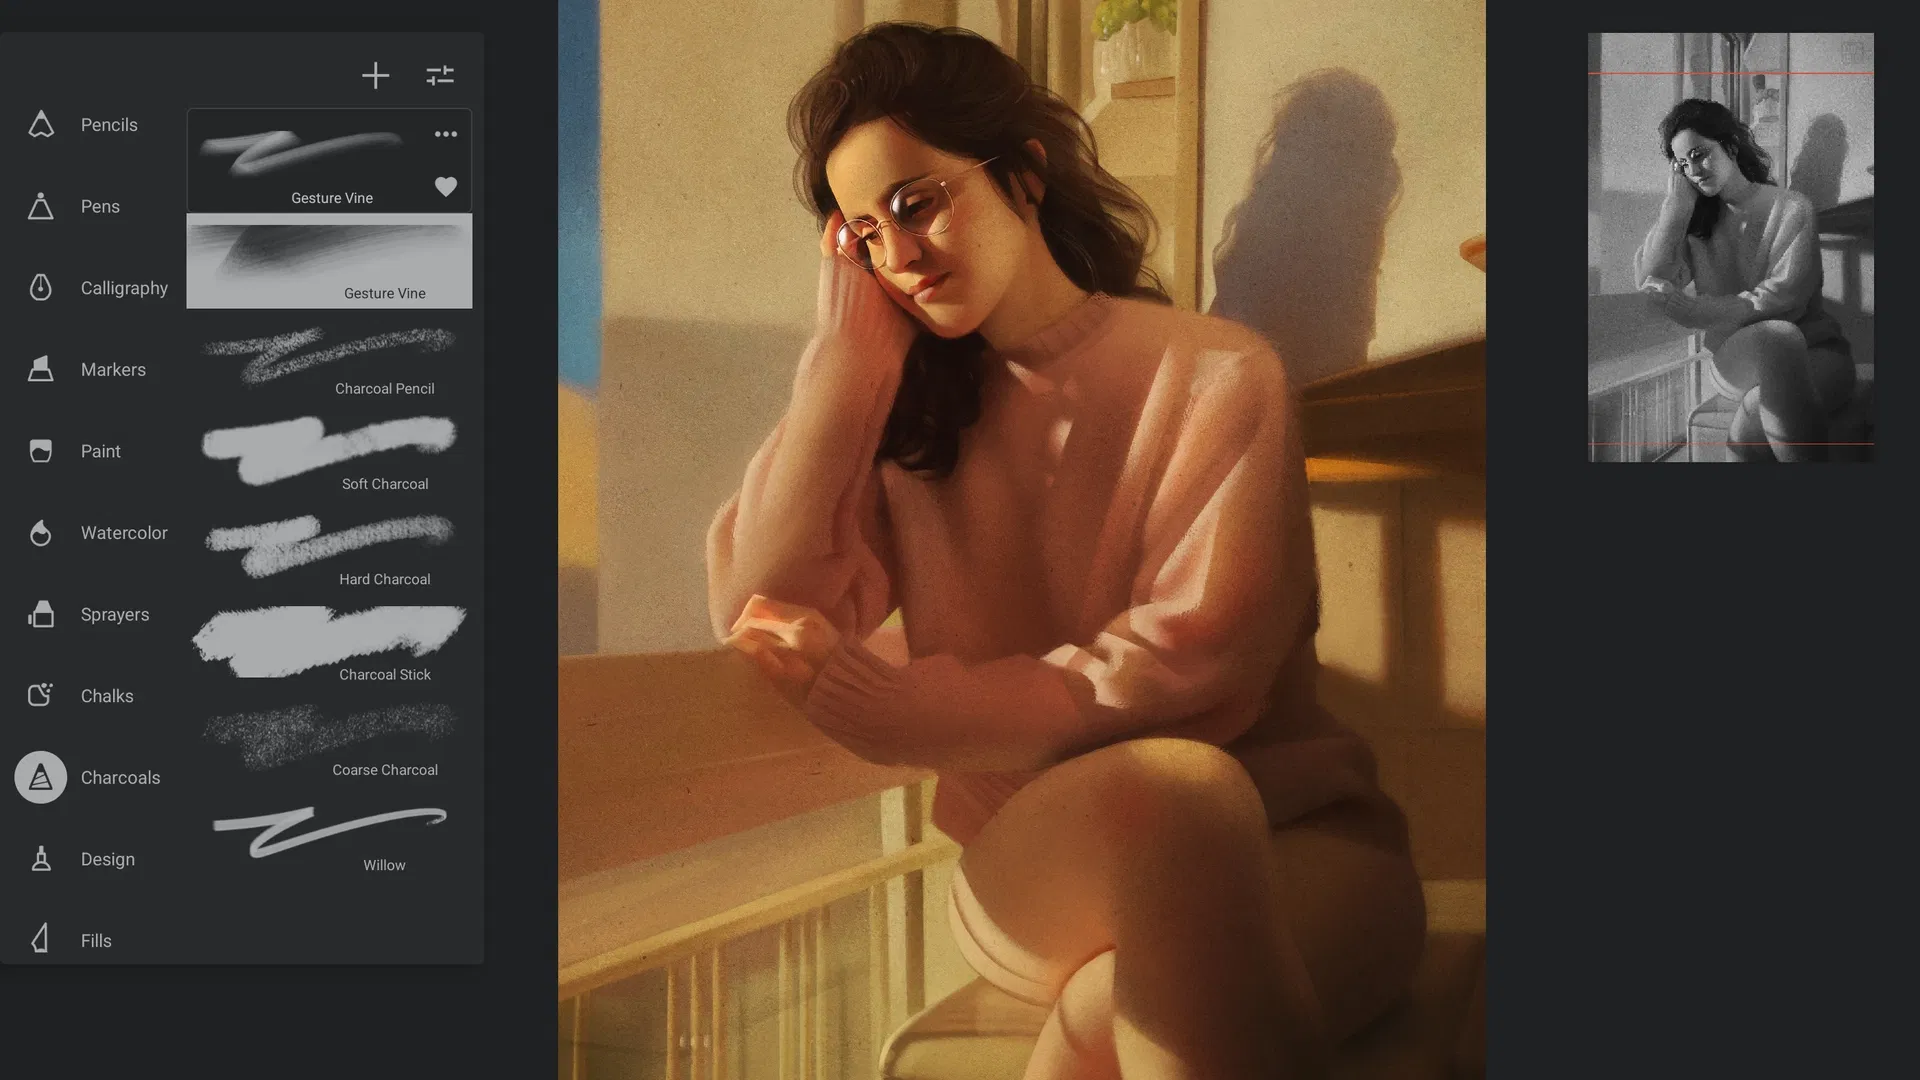Open the Design label
This screenshot has height=1080, width=1920.
click(107, 859)
